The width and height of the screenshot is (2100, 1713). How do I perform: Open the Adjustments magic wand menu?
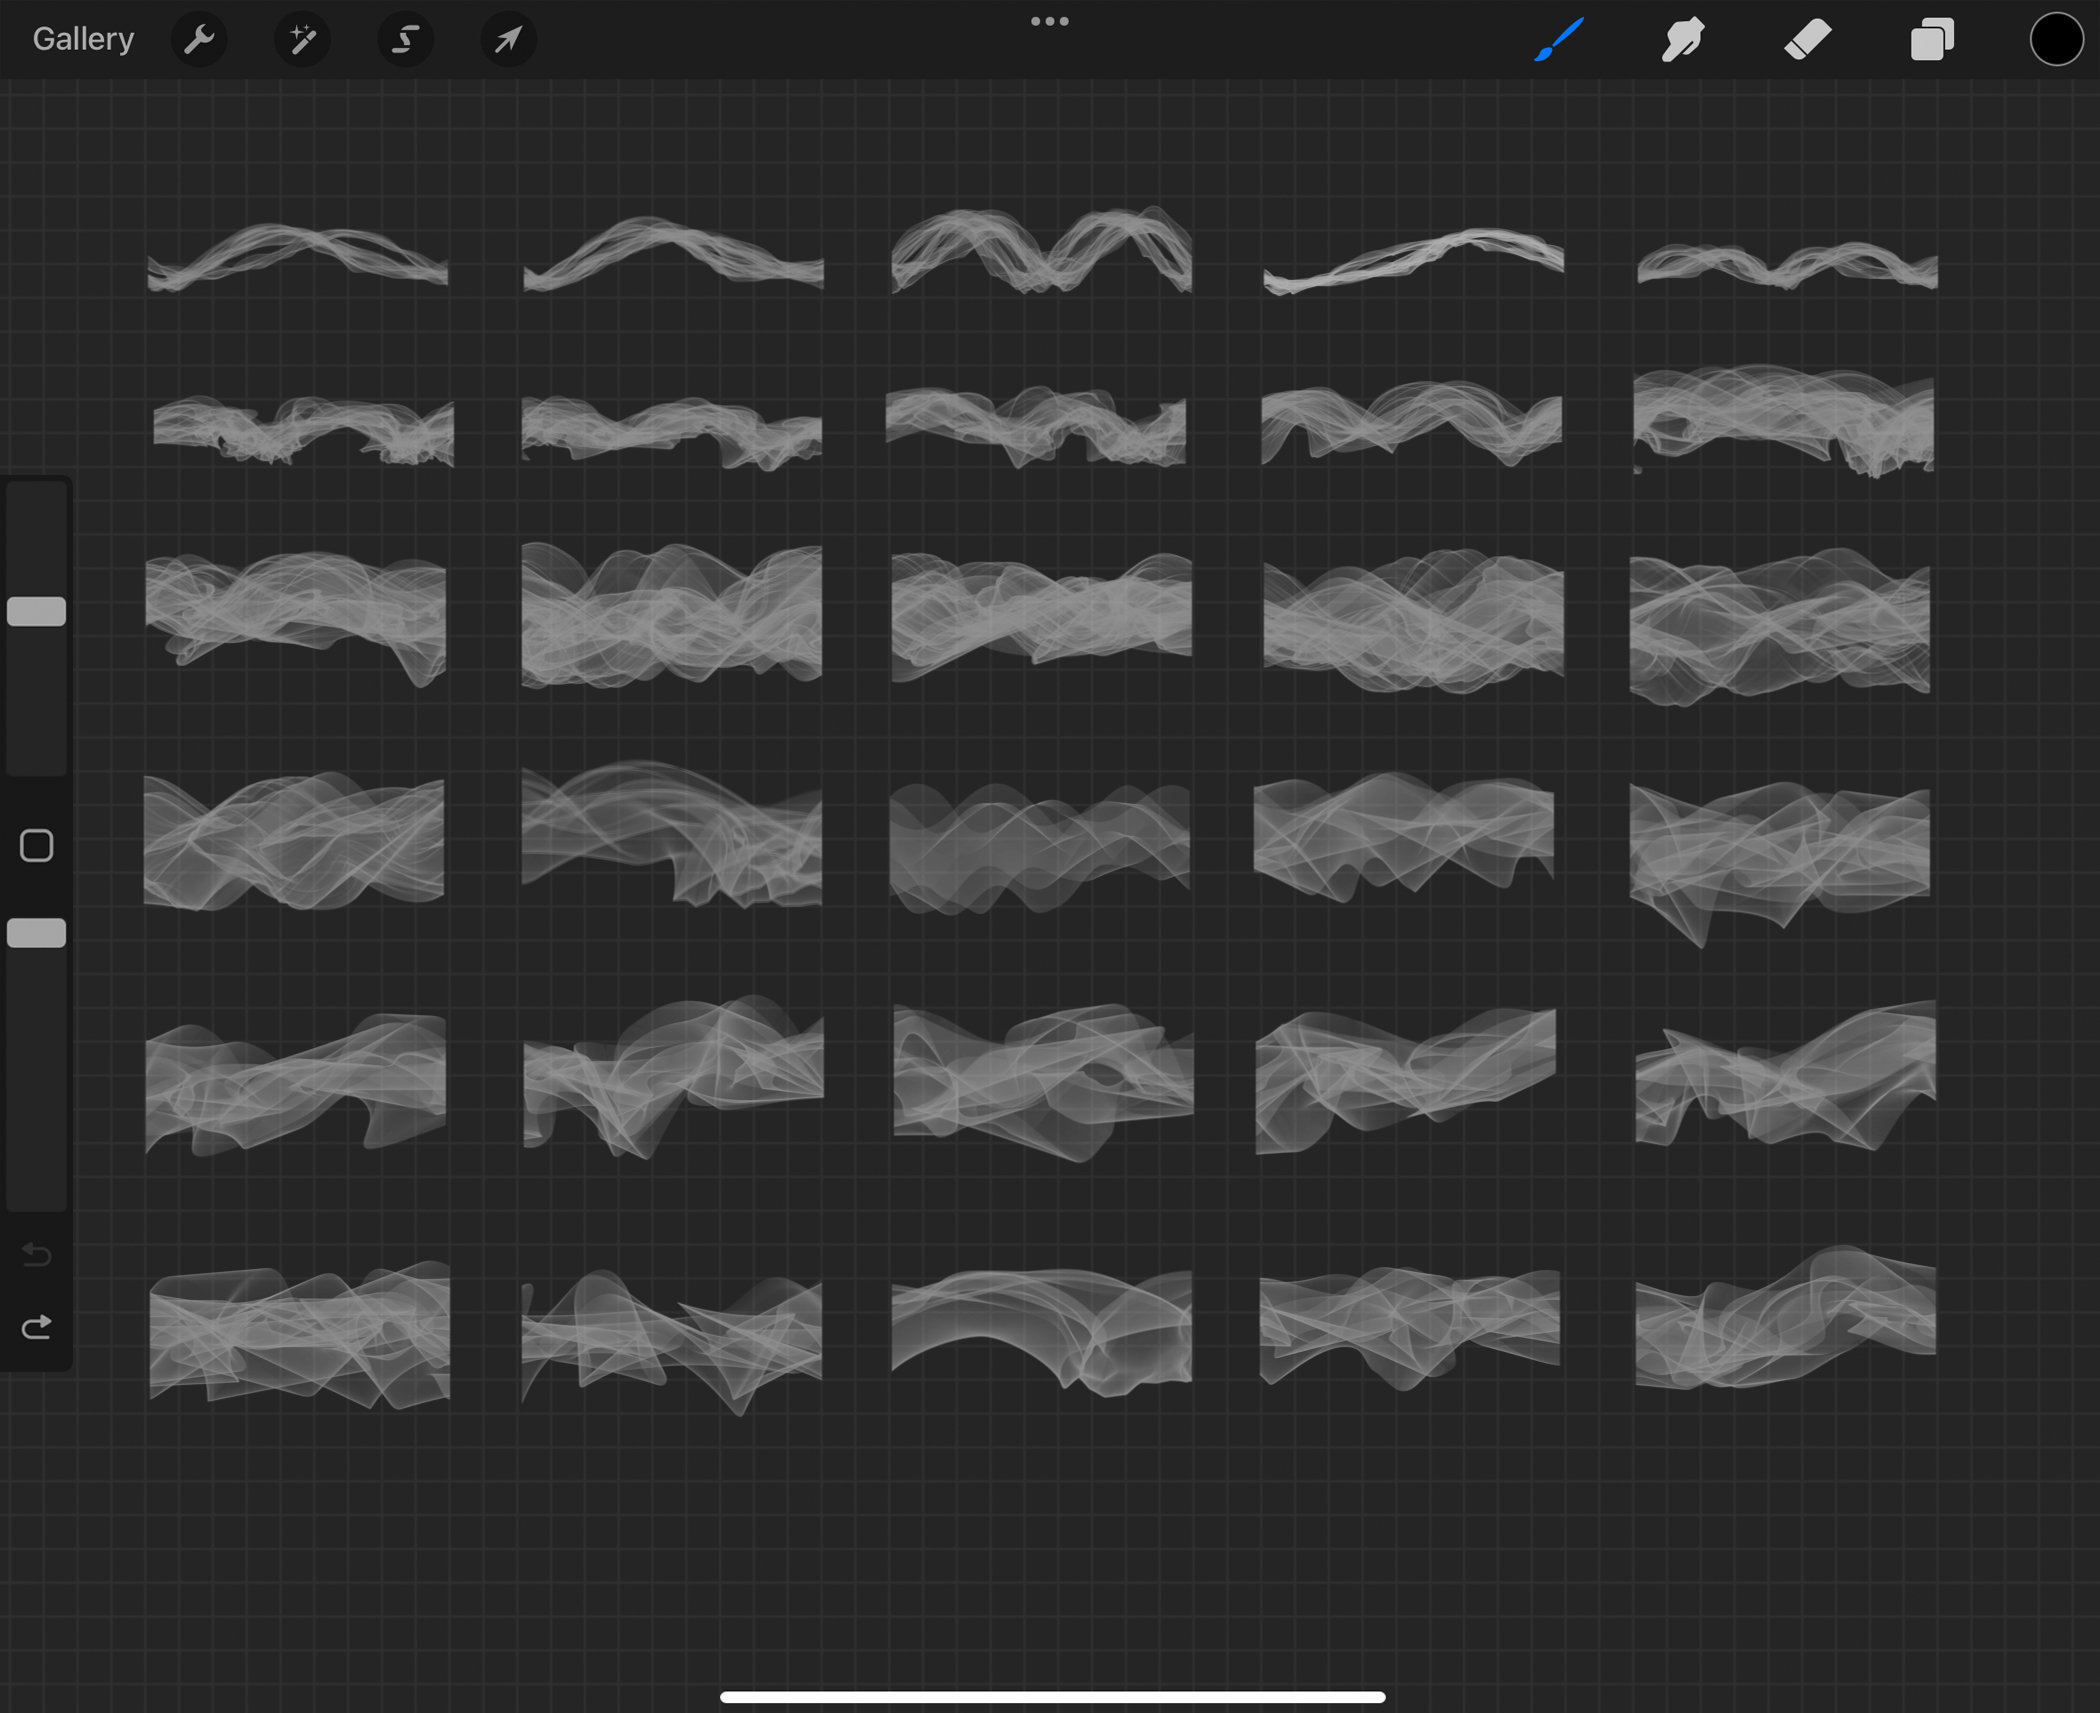click(302, 39)
